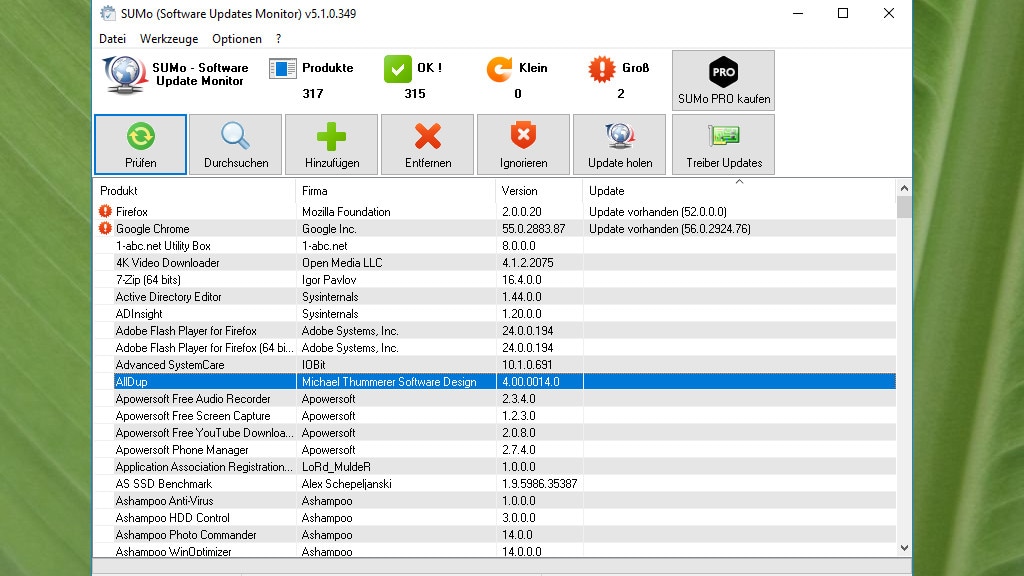Click IOBit company cell

[x=313, y=364]
